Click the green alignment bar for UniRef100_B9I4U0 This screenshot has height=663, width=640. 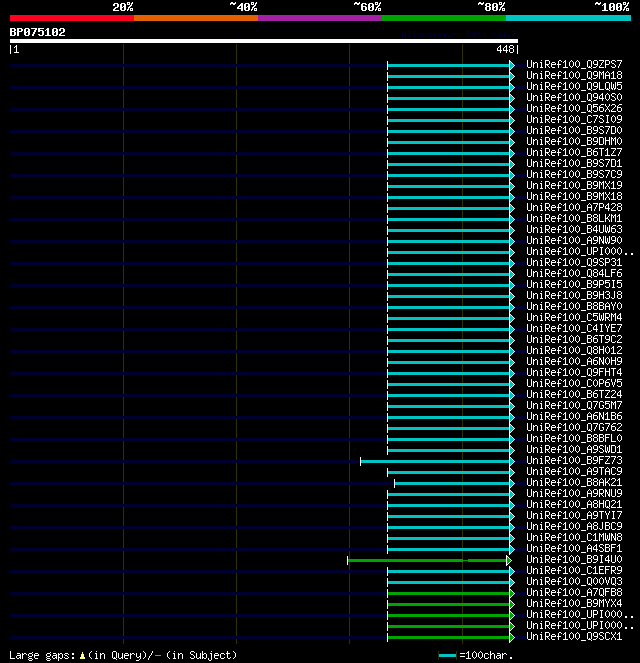click(x=427, y=560)
